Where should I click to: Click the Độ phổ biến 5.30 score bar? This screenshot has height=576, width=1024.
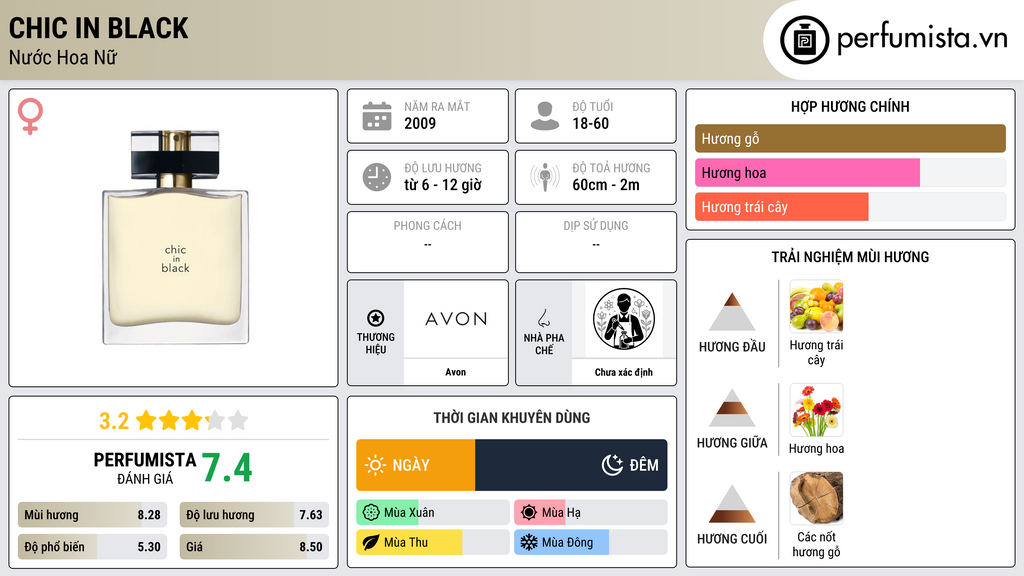click(x=92, y=547)
